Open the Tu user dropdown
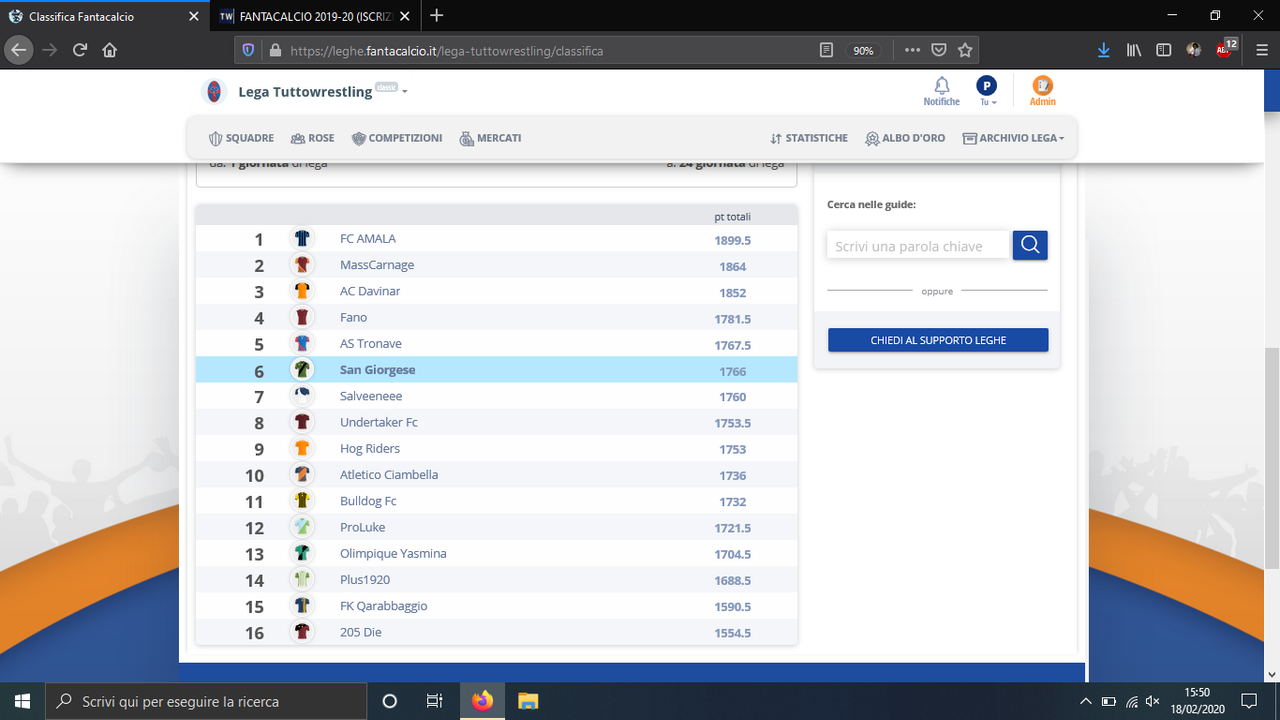This screenshot has height=720, width=1280. click(987, 90)
